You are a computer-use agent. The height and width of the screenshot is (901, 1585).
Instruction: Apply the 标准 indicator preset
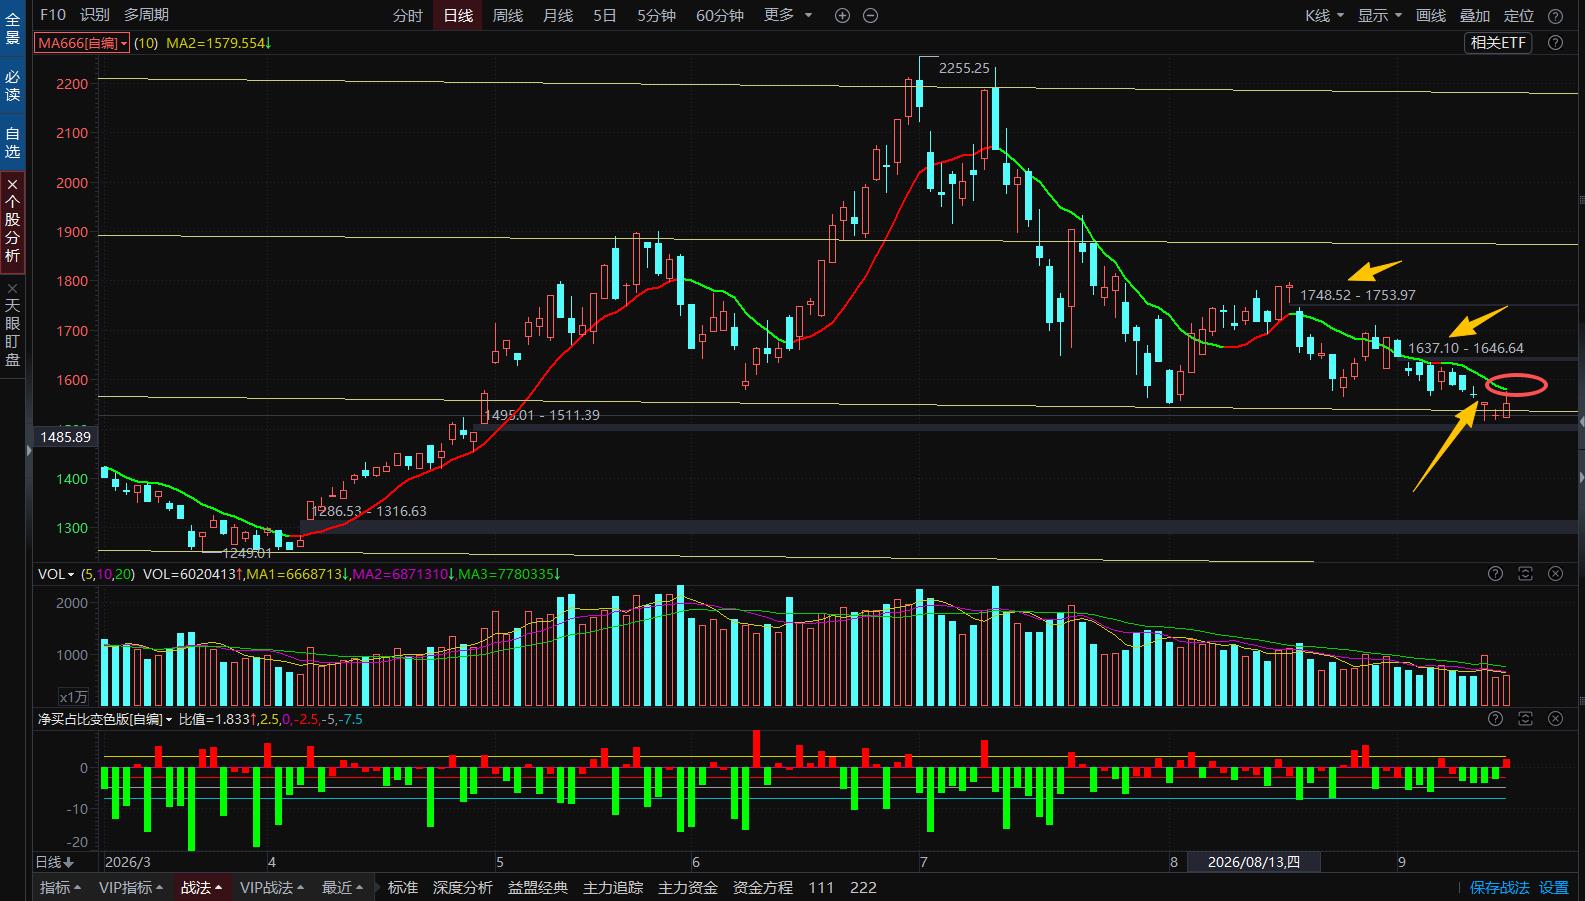click(x=403, y=888)
